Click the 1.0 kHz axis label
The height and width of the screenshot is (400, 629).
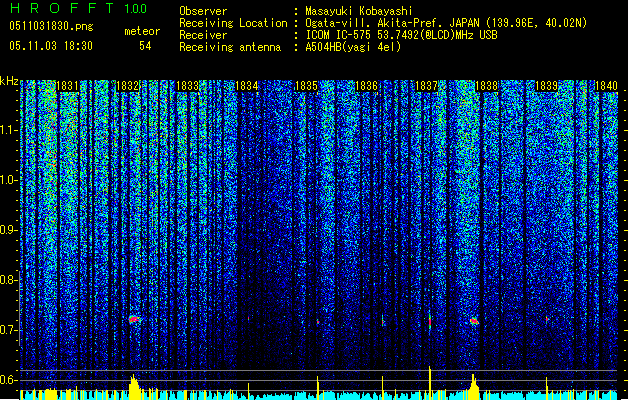[9, 180]
